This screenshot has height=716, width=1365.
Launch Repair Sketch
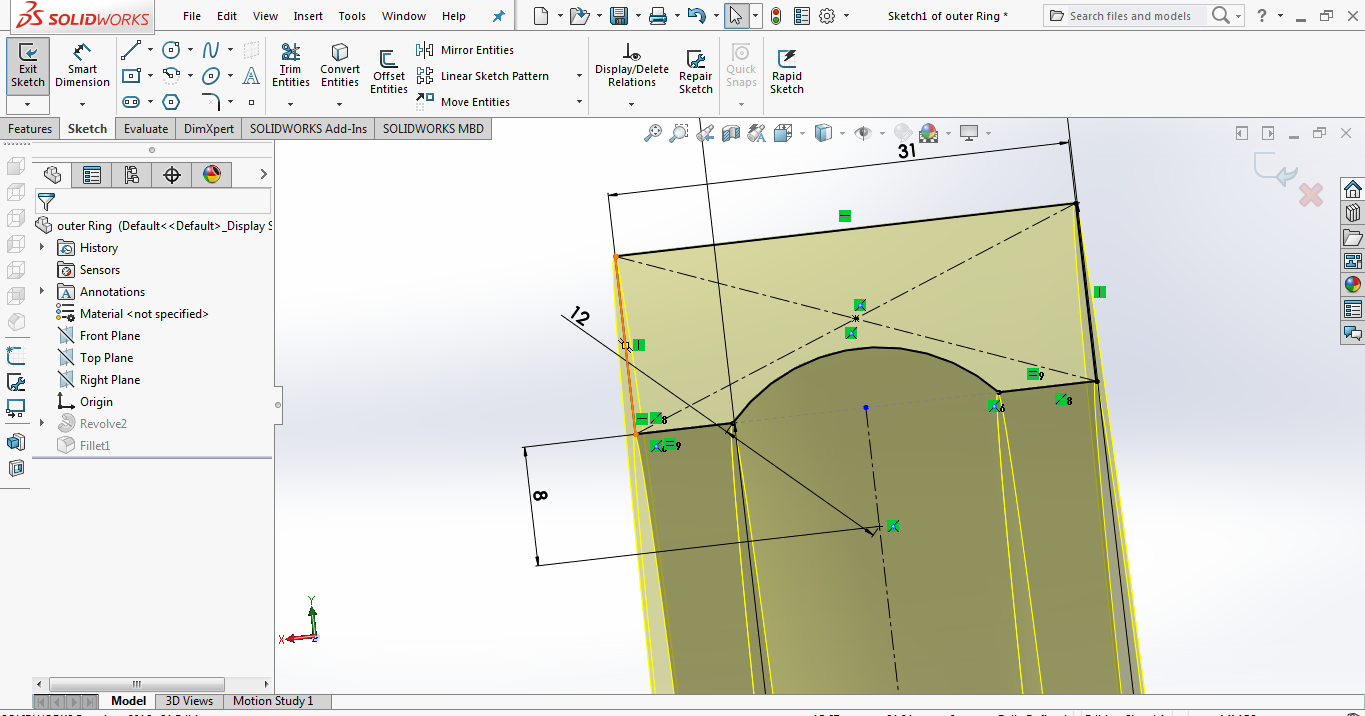pos(696,72)
